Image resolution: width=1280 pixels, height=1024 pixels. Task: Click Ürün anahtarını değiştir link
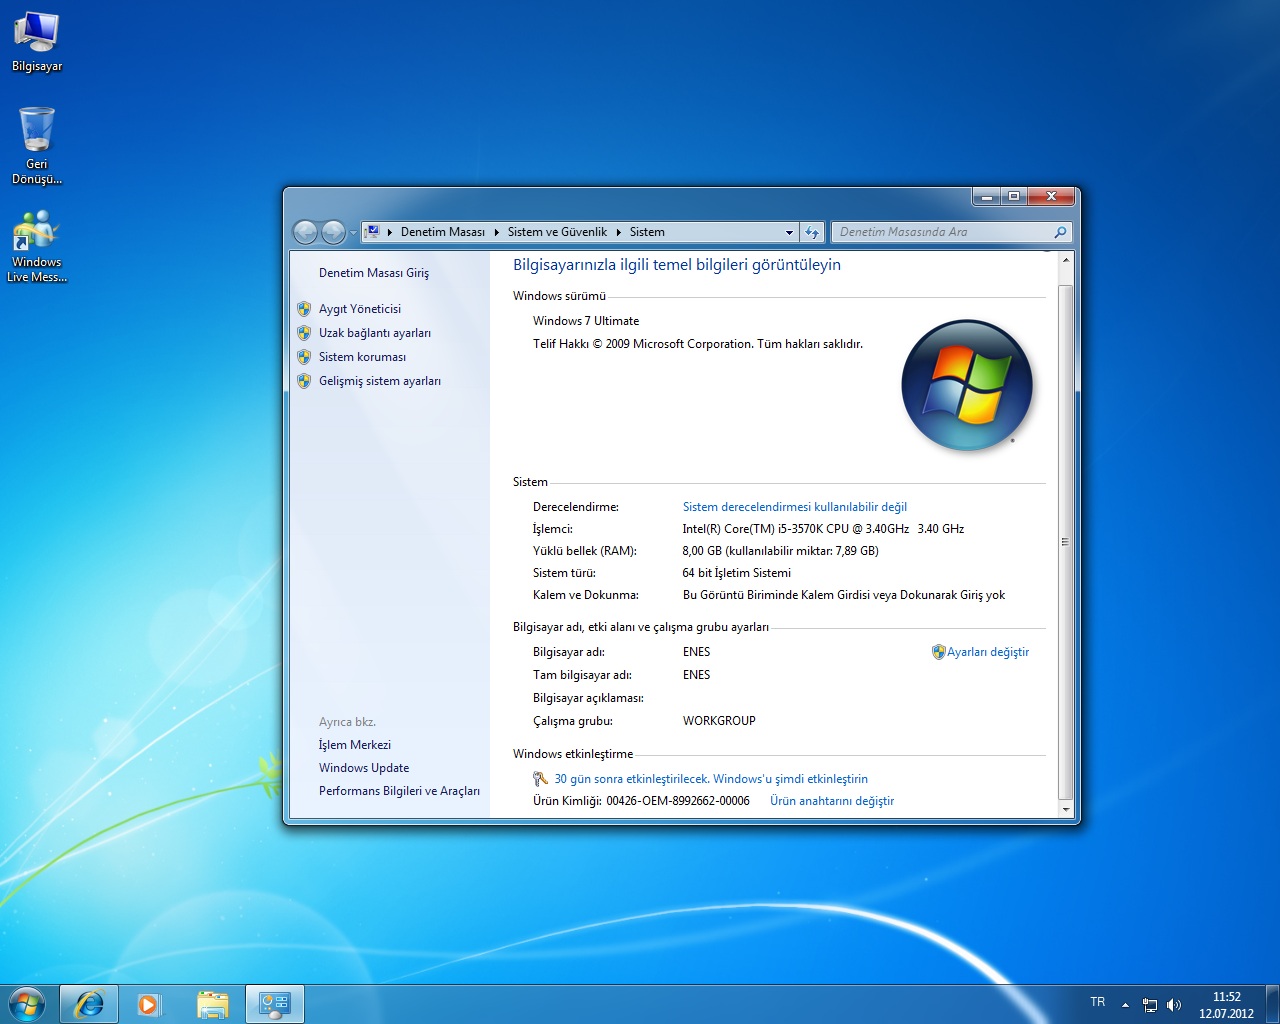click(832, 801)
